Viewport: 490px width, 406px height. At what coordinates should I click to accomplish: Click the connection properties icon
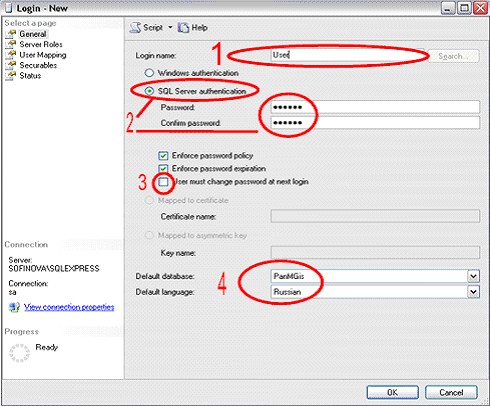(x=14, y=307)
